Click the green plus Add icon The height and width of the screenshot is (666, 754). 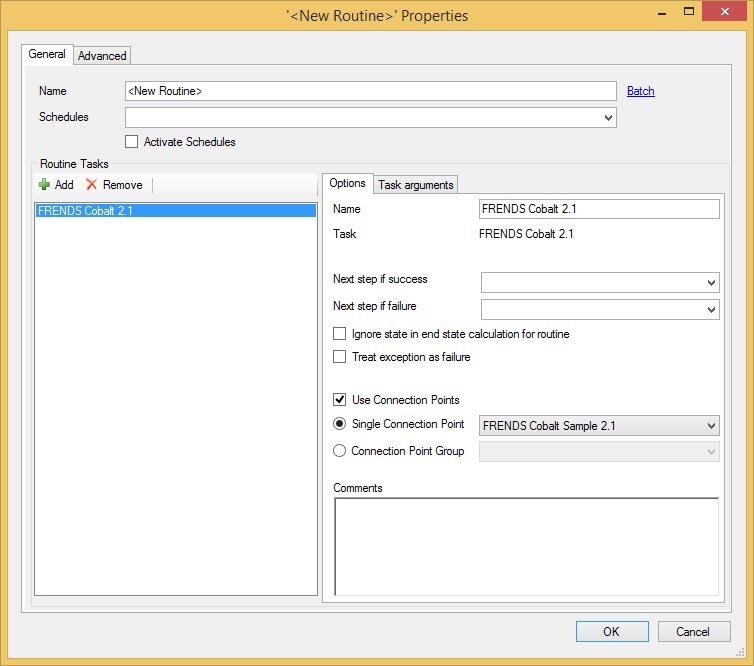tap(44, 185)
